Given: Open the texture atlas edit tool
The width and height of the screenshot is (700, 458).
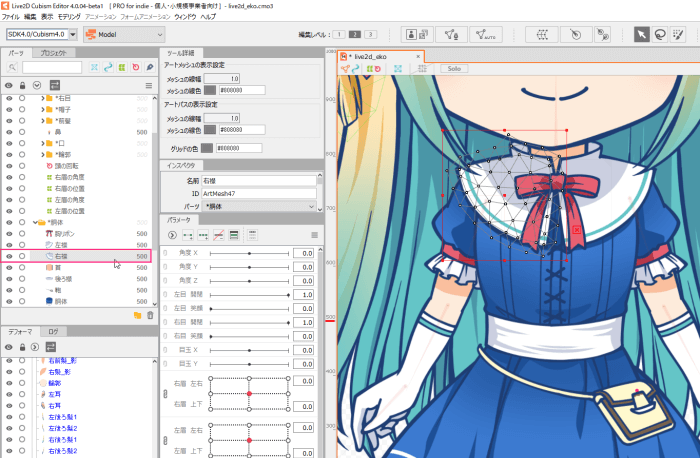Looking at the screenshot, I should 417,34.
